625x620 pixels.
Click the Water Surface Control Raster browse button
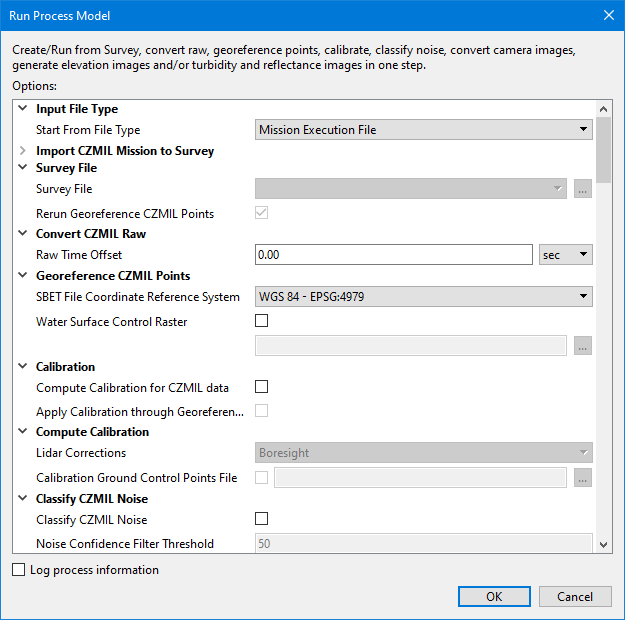coord(583,345)
